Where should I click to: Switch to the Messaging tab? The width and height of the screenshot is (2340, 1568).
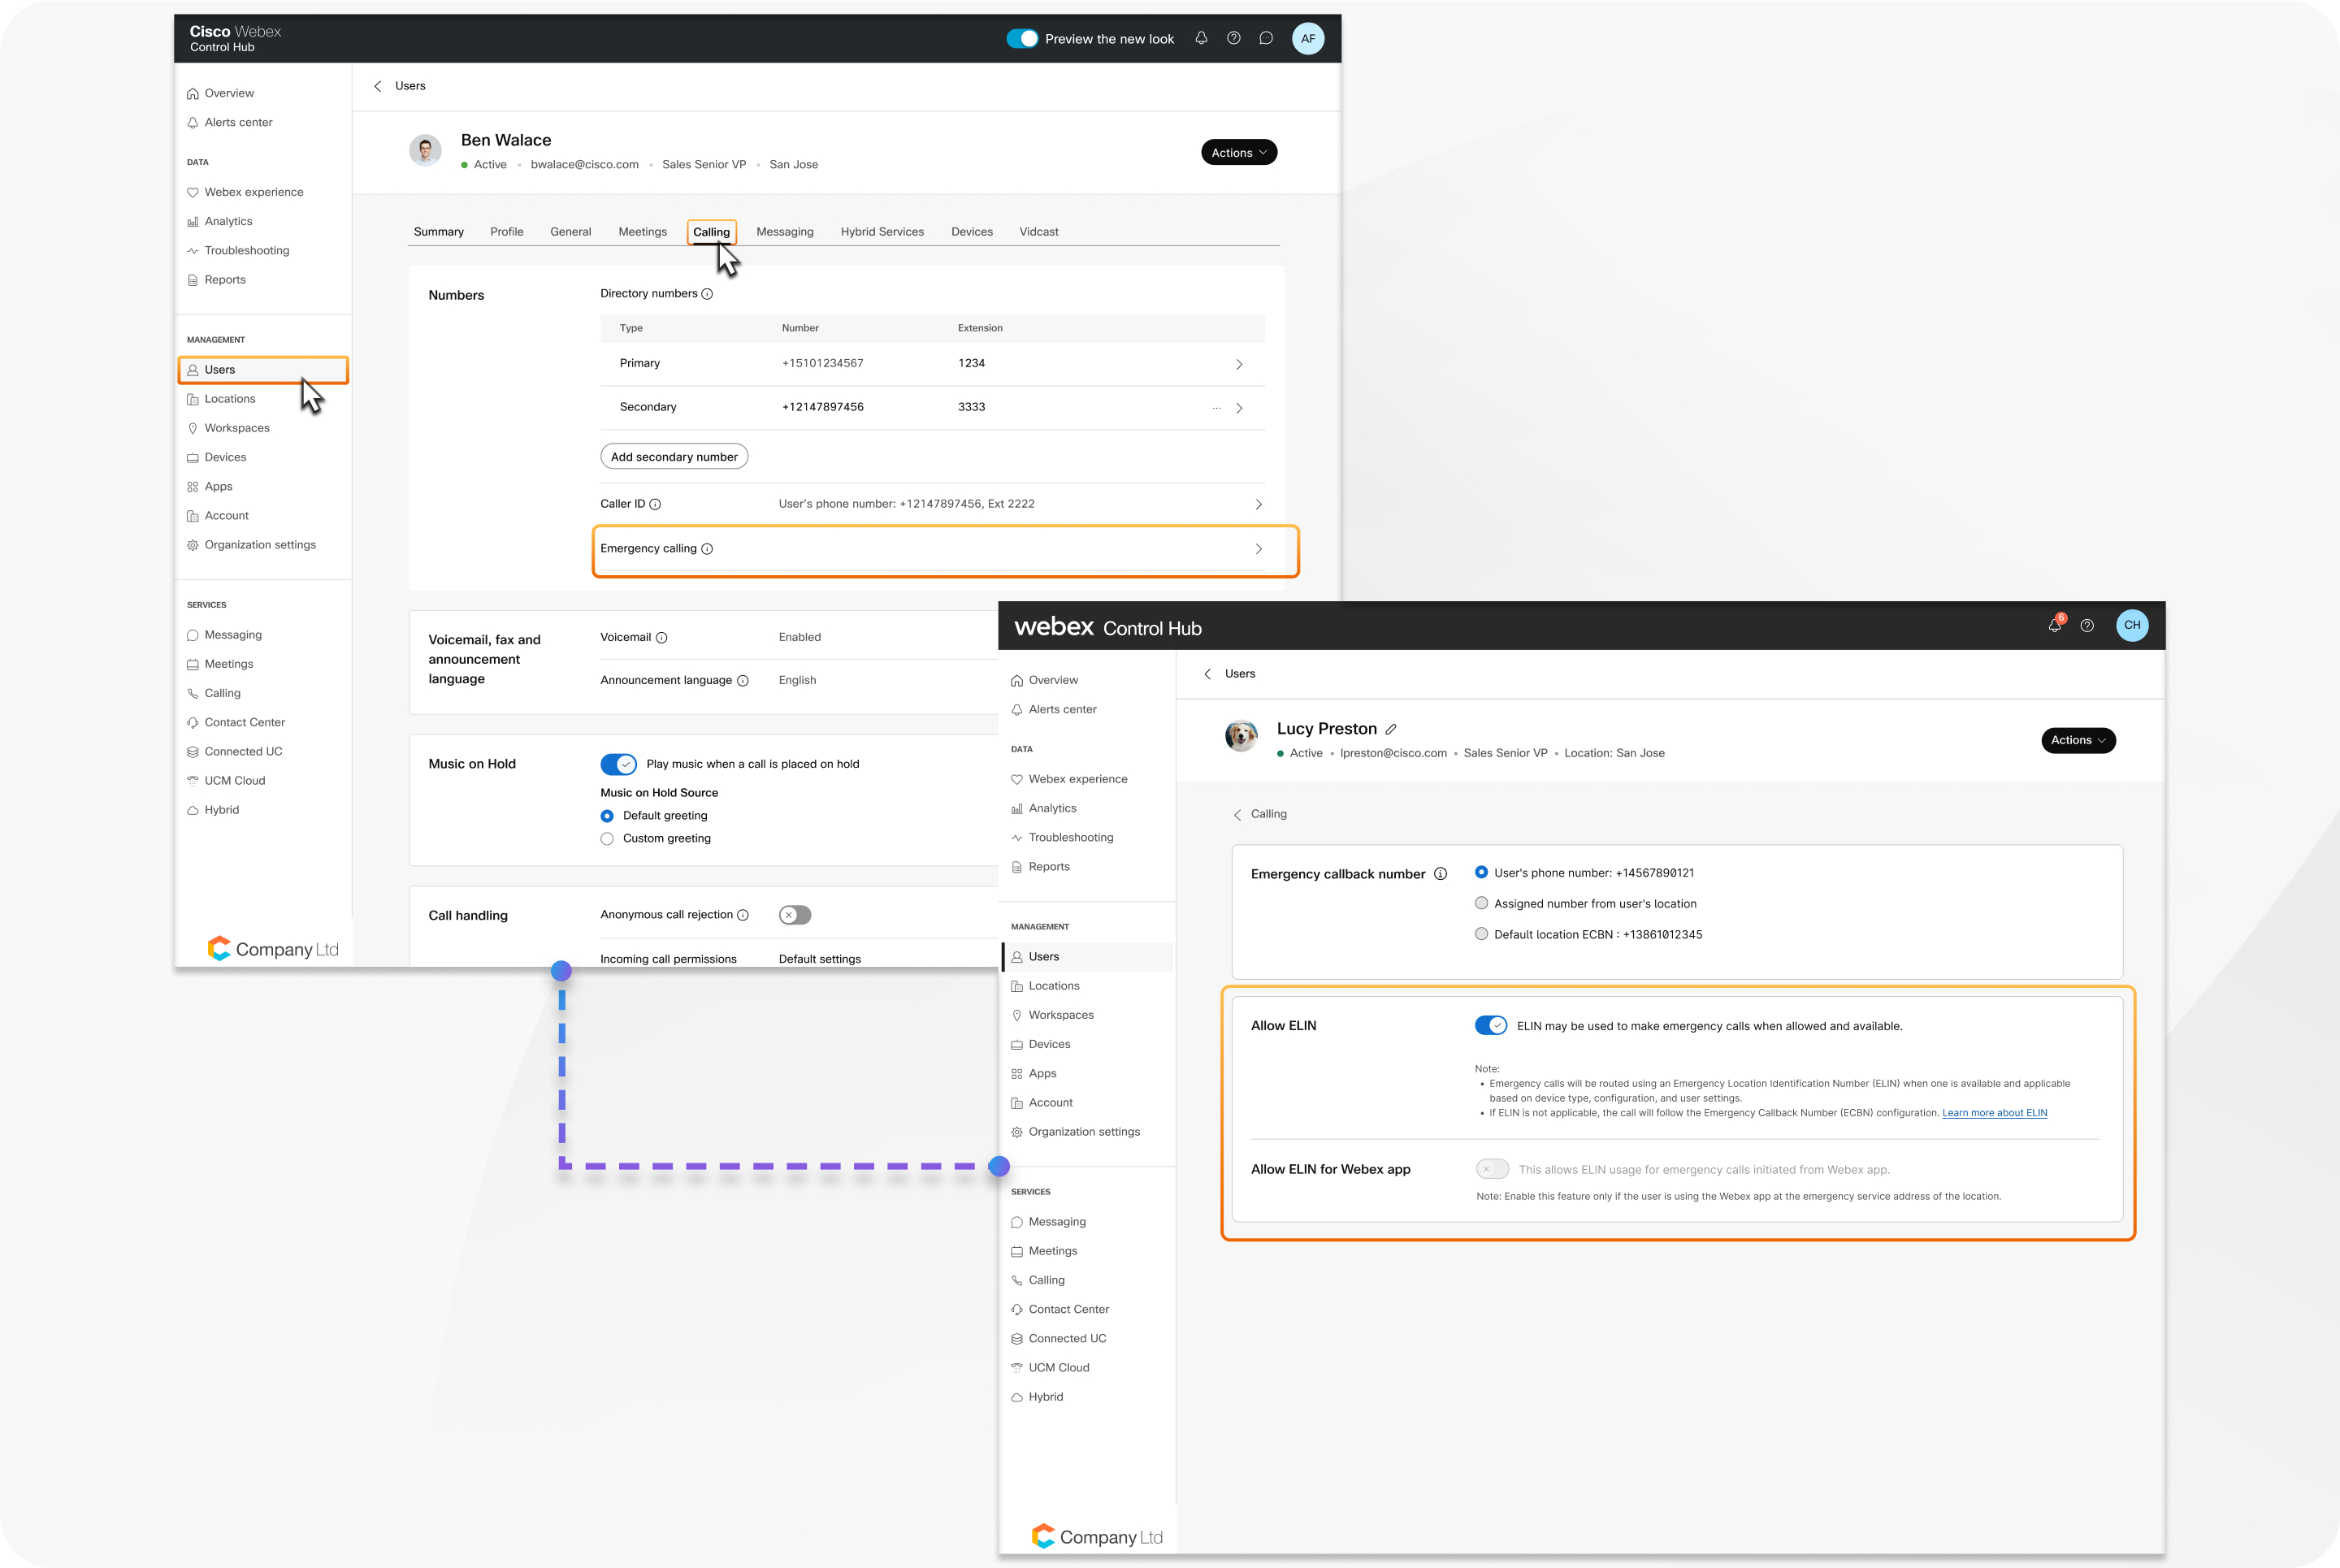[x=785, y=231]
